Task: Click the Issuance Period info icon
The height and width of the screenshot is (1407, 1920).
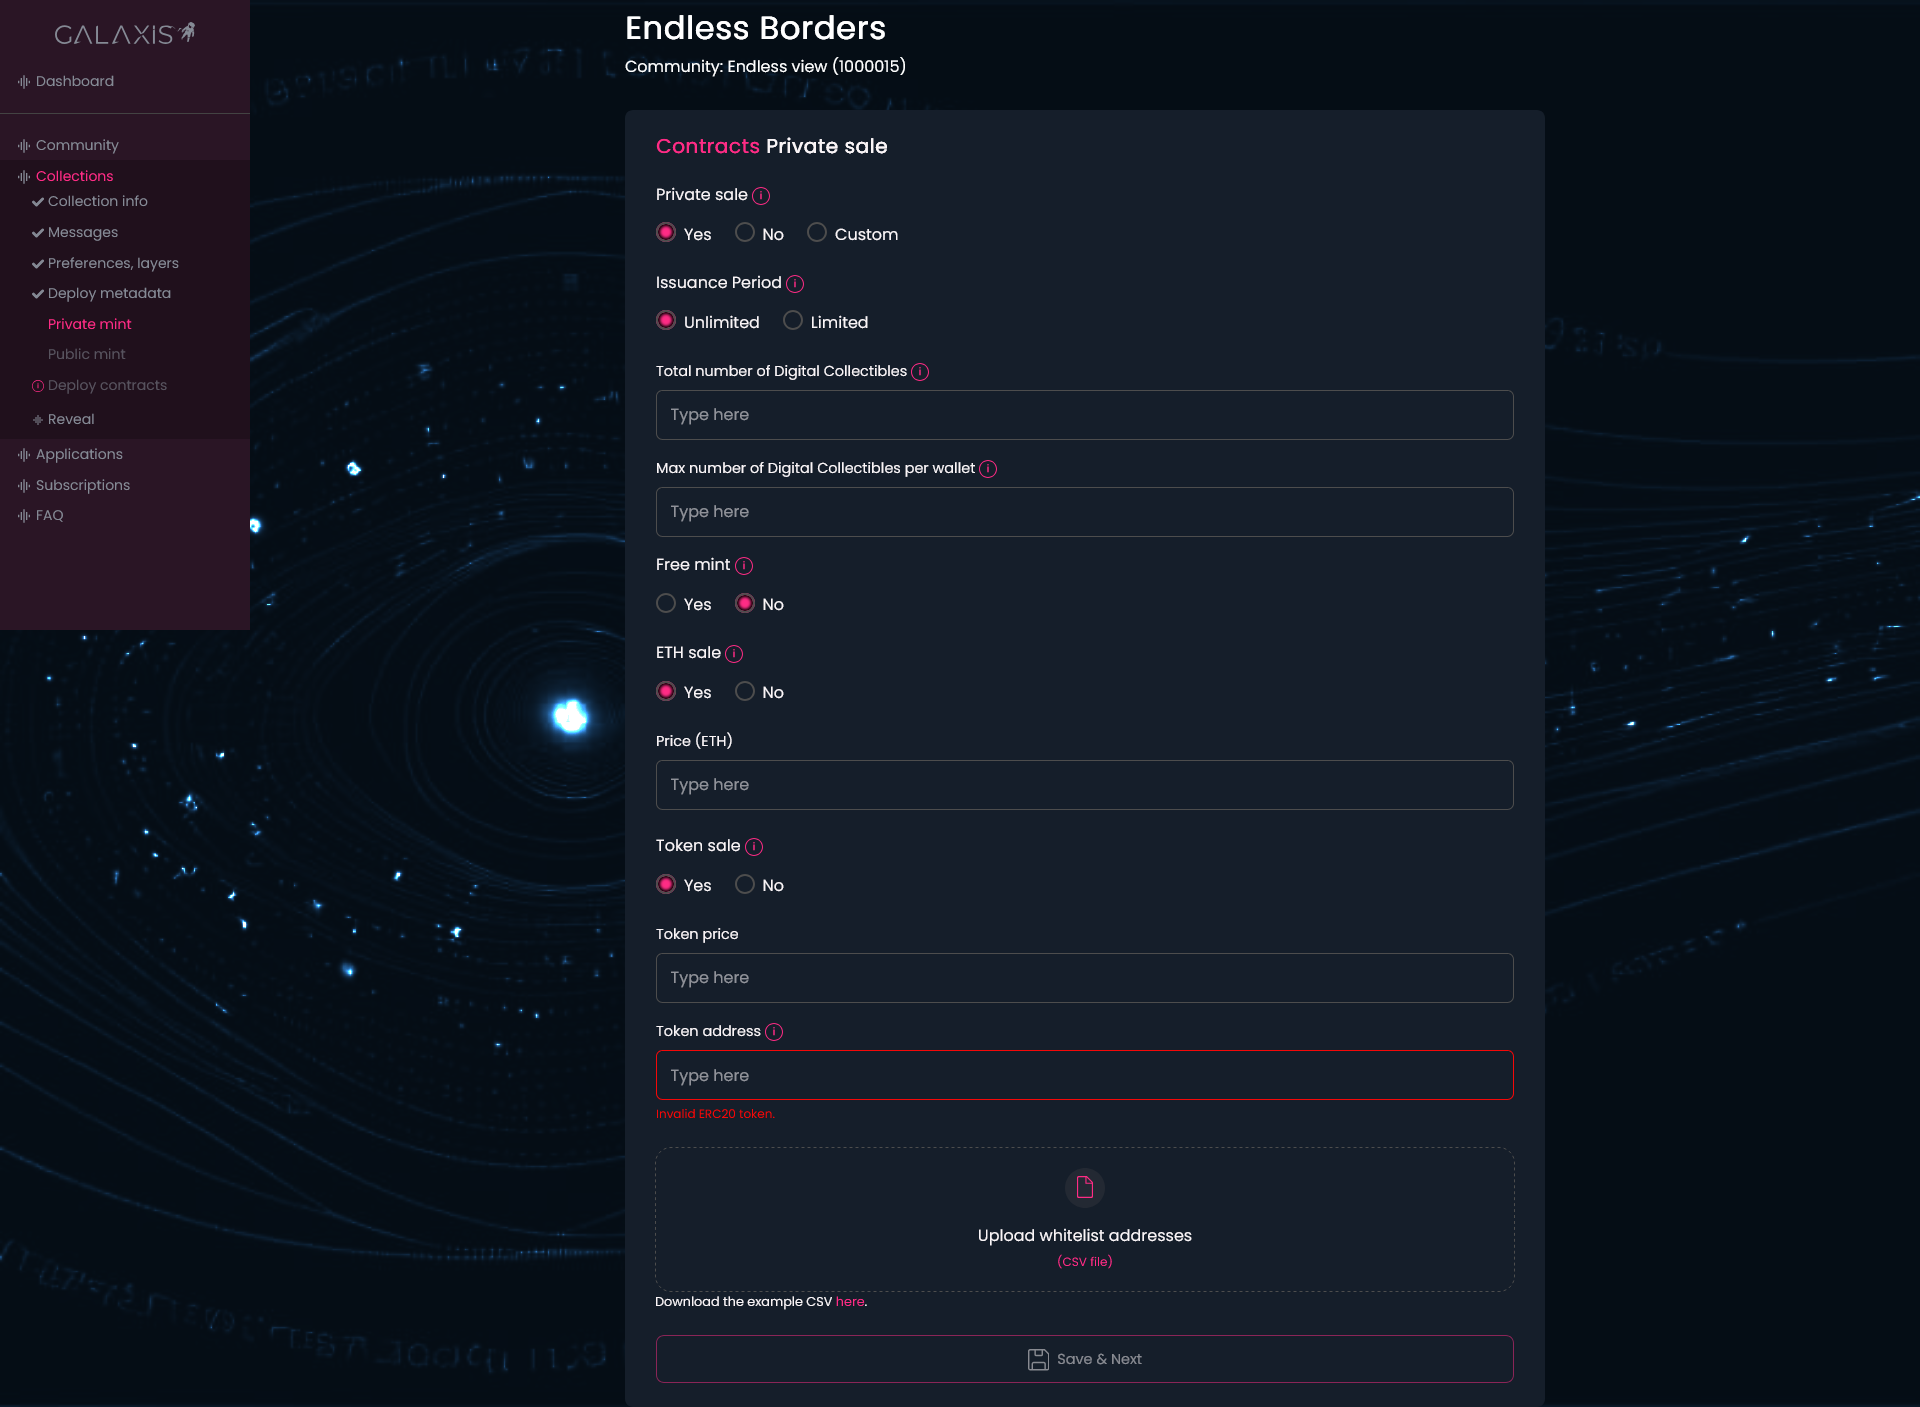Action: pos(795,284)
